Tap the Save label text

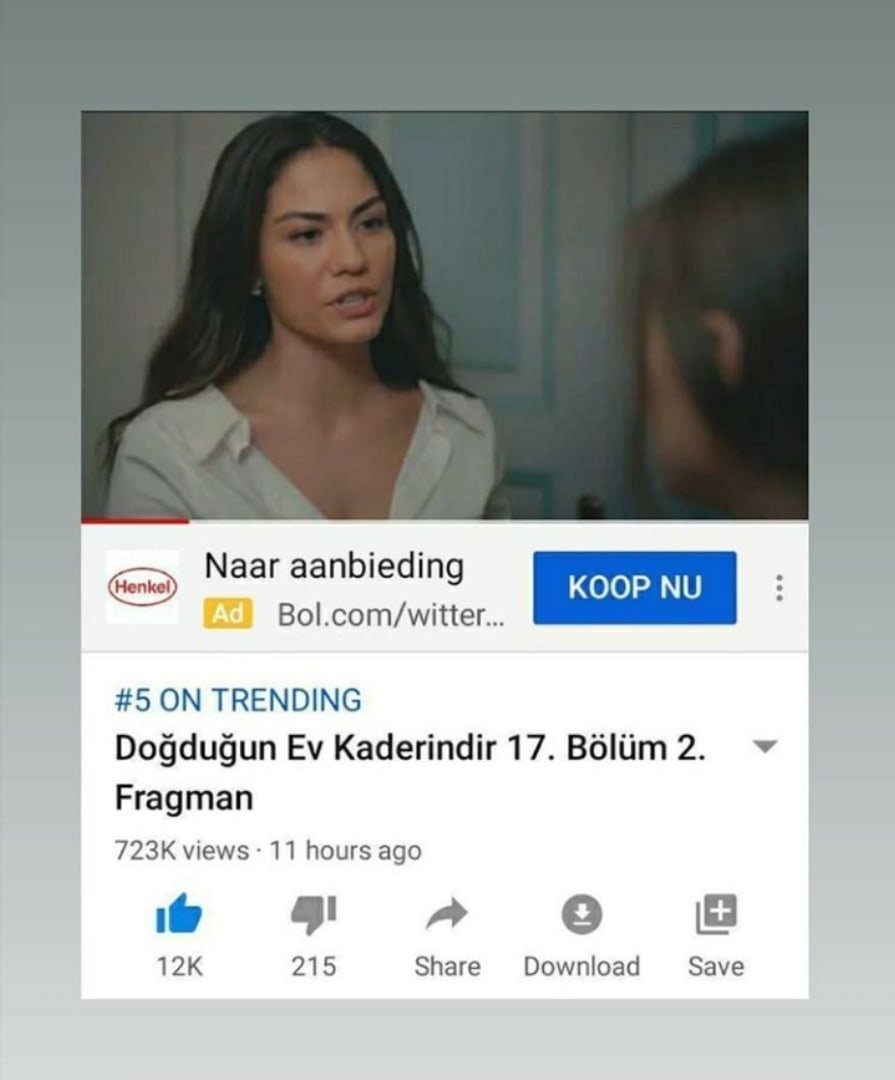[x=716, y=966]
